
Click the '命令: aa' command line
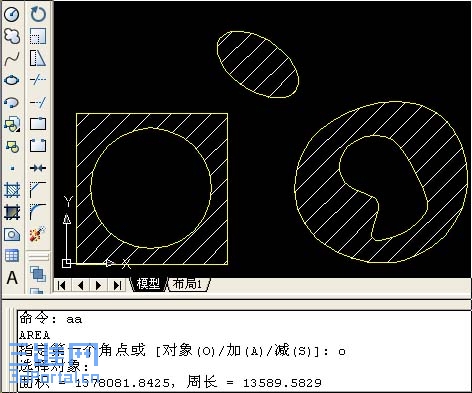pyautogui.click(x=51, y=319)
